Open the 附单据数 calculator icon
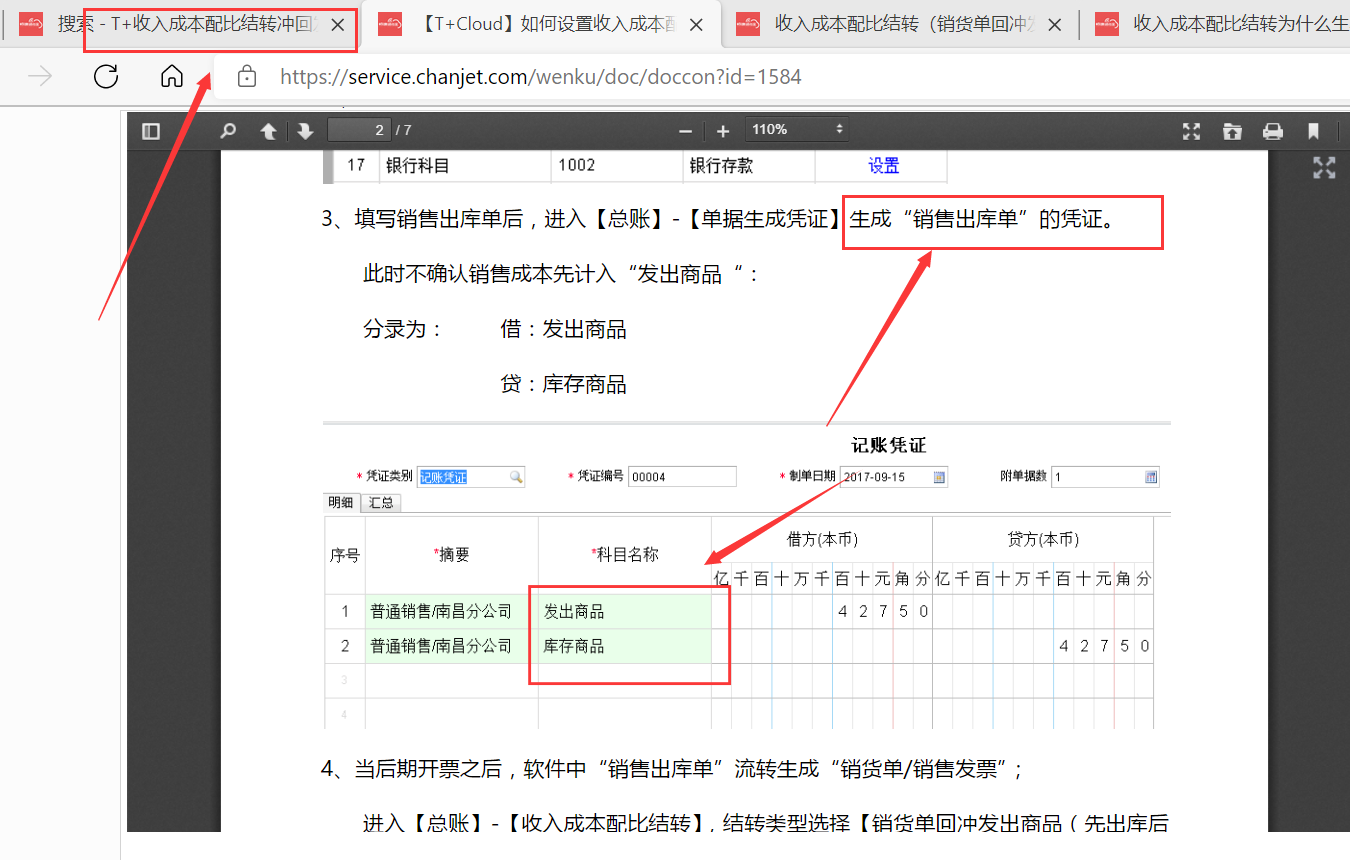1350x860 pixels. (1151, 477)
